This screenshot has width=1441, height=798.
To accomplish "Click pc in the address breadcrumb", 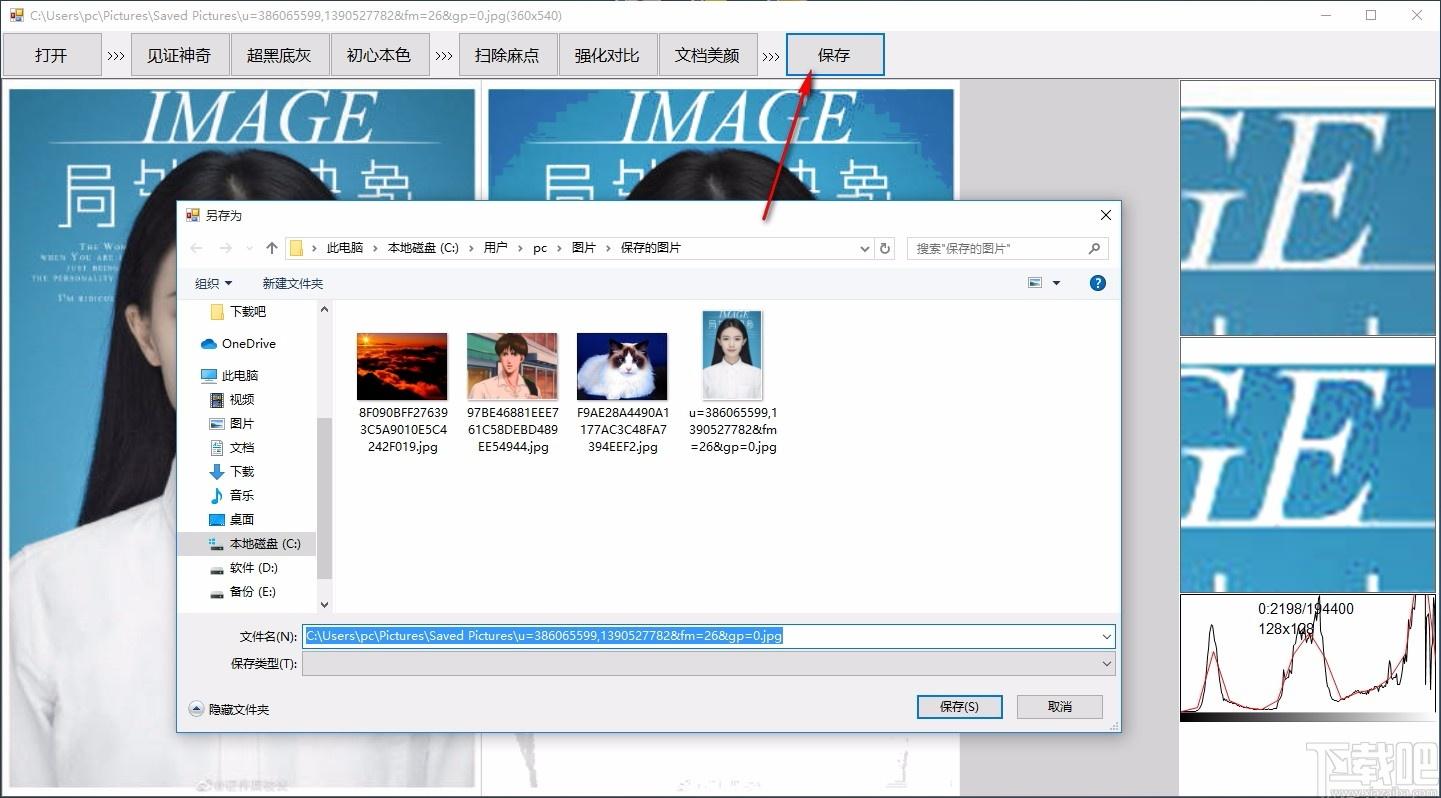I will (x=540, y=248).
